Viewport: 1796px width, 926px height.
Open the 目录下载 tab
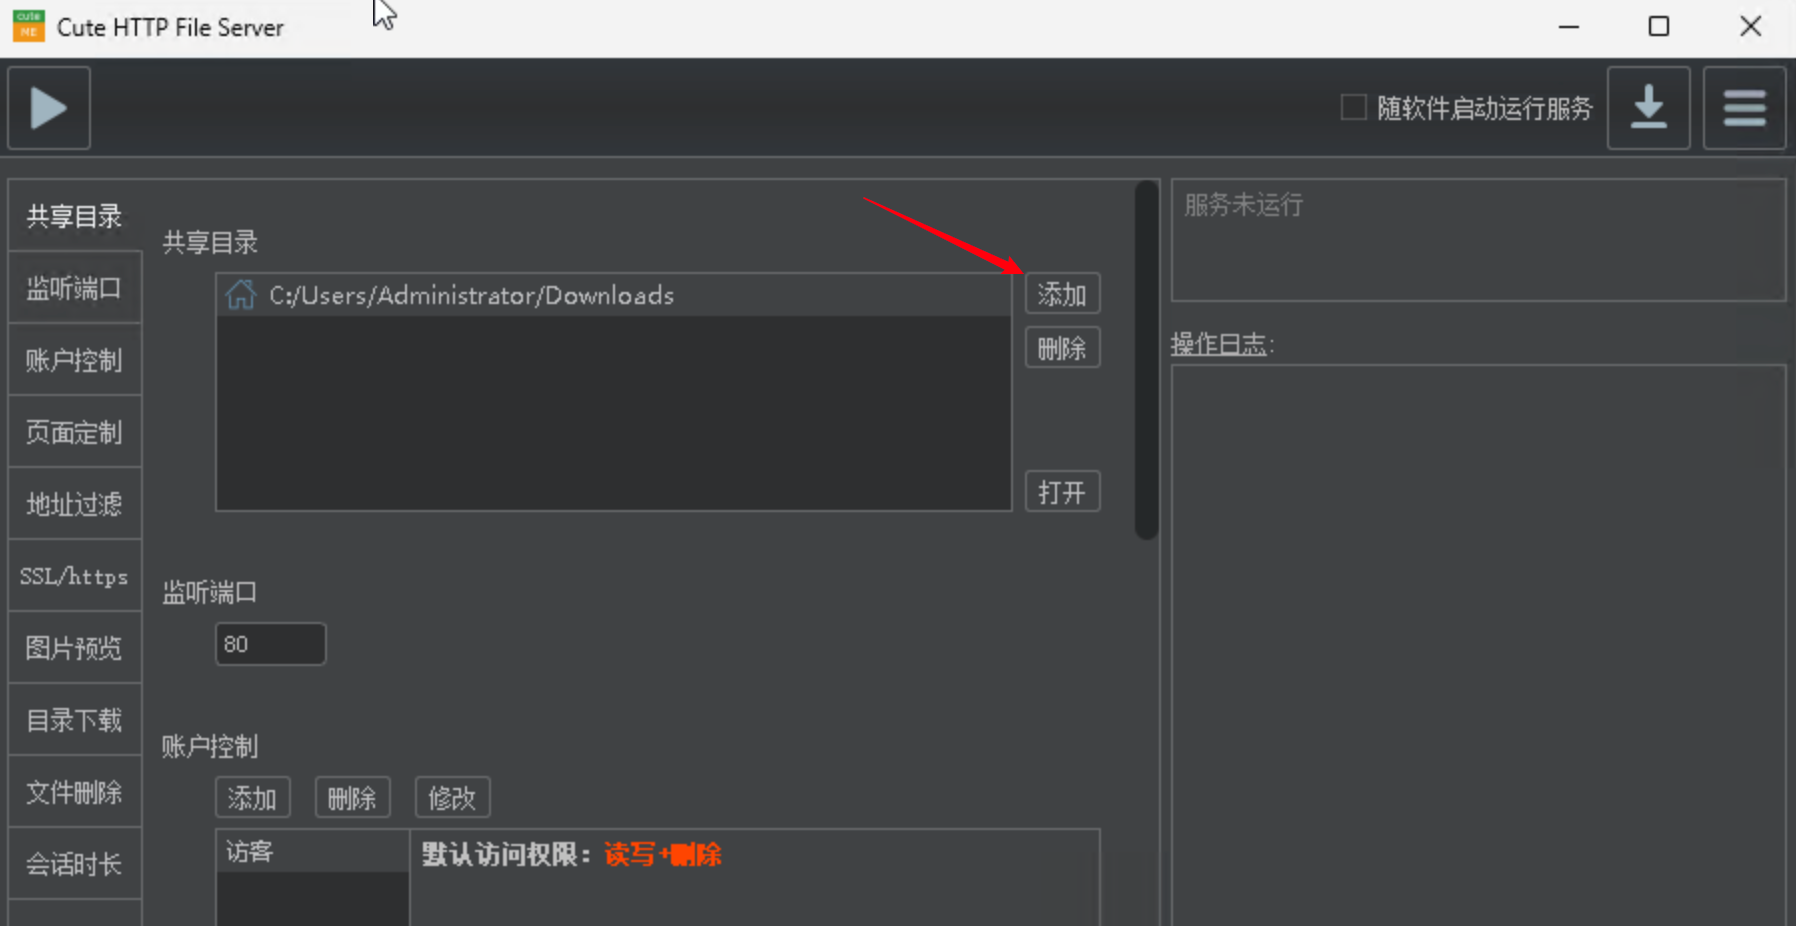[x=74, y=721]
